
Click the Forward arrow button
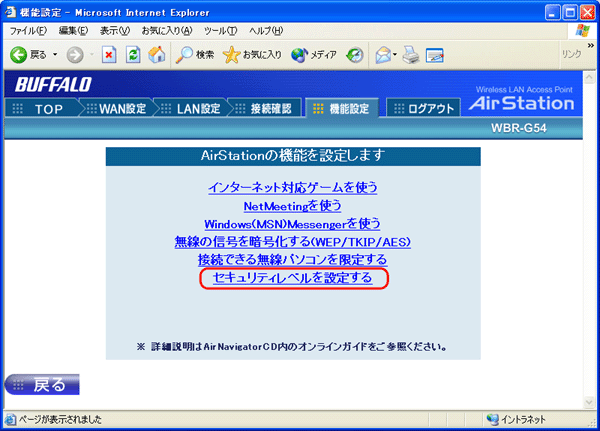tap(75, 55)
